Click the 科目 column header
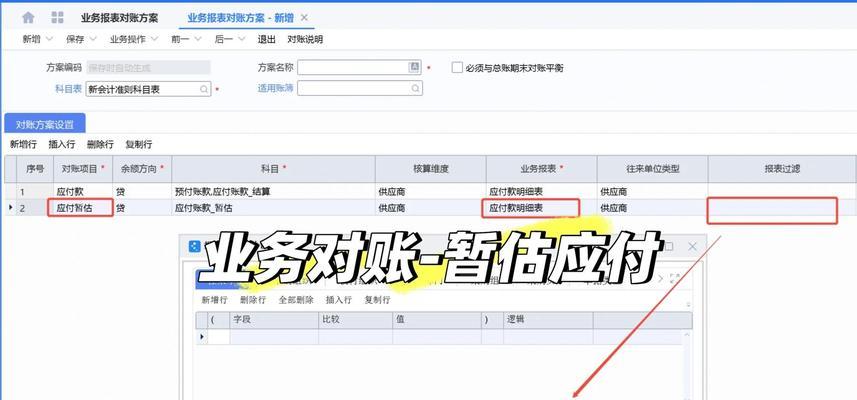Viewport: 857px width, 400px height. (x=273, y=169)
